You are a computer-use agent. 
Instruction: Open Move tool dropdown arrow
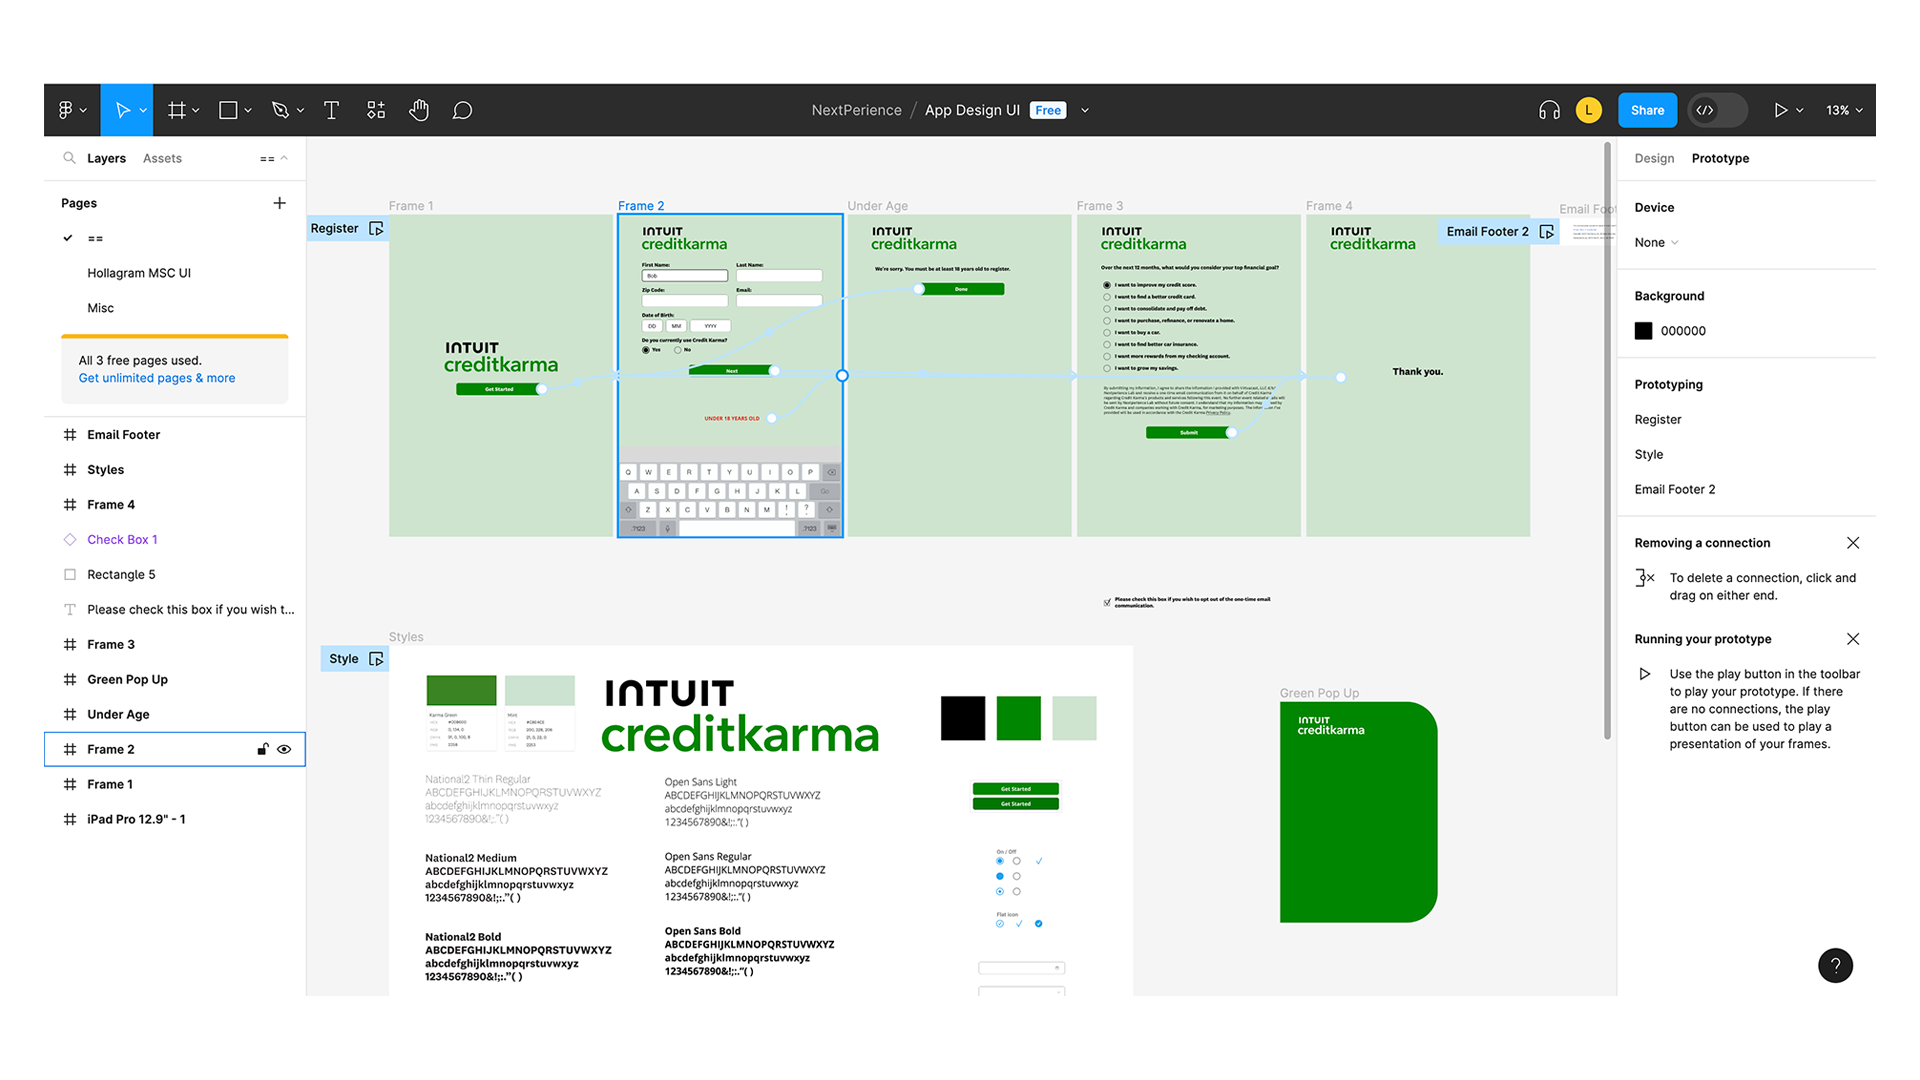pos(143,110)
